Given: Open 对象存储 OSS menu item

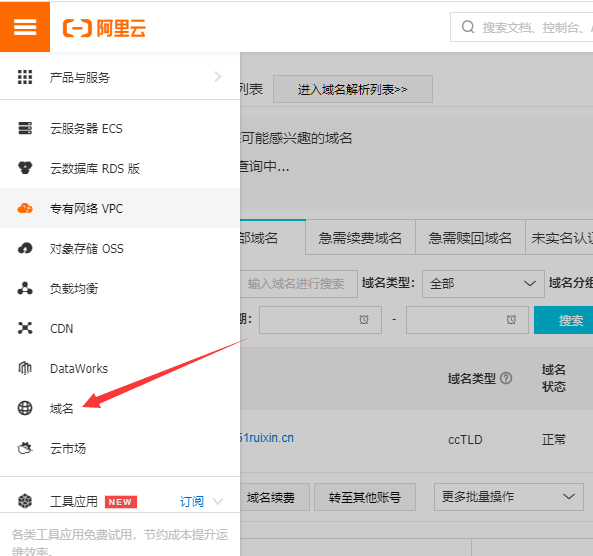Looking at the screenshot, I should (120, 248).
